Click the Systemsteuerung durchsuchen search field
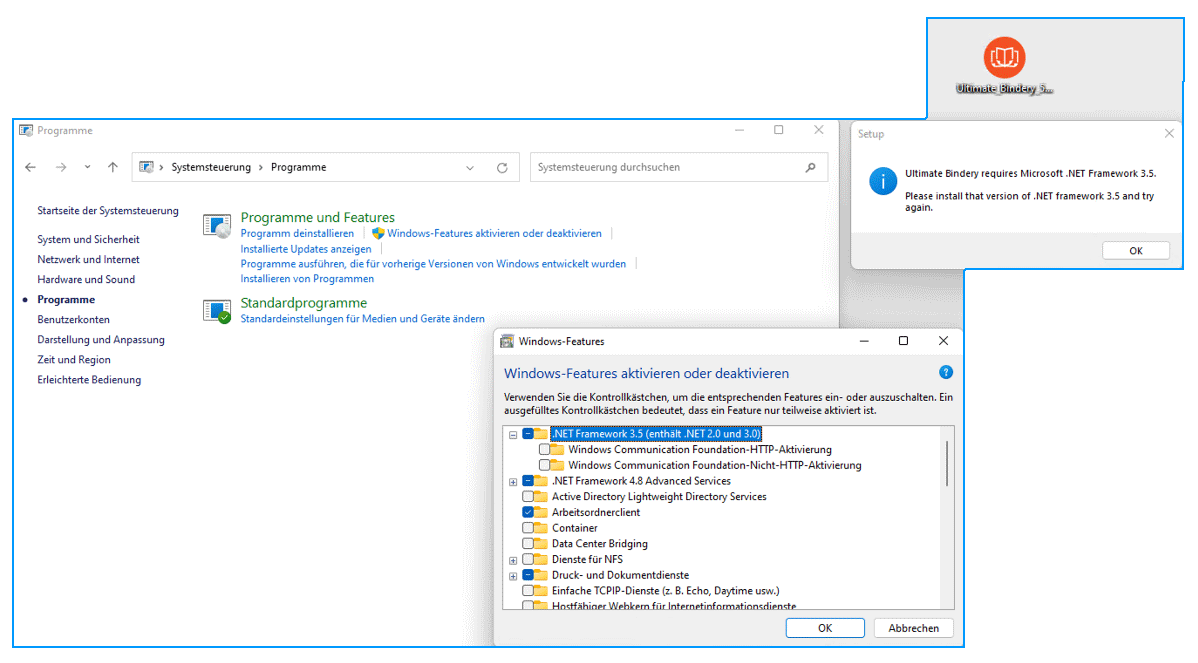The width and height of the screenshot is (1198, 663). click(x=665, y=168)
